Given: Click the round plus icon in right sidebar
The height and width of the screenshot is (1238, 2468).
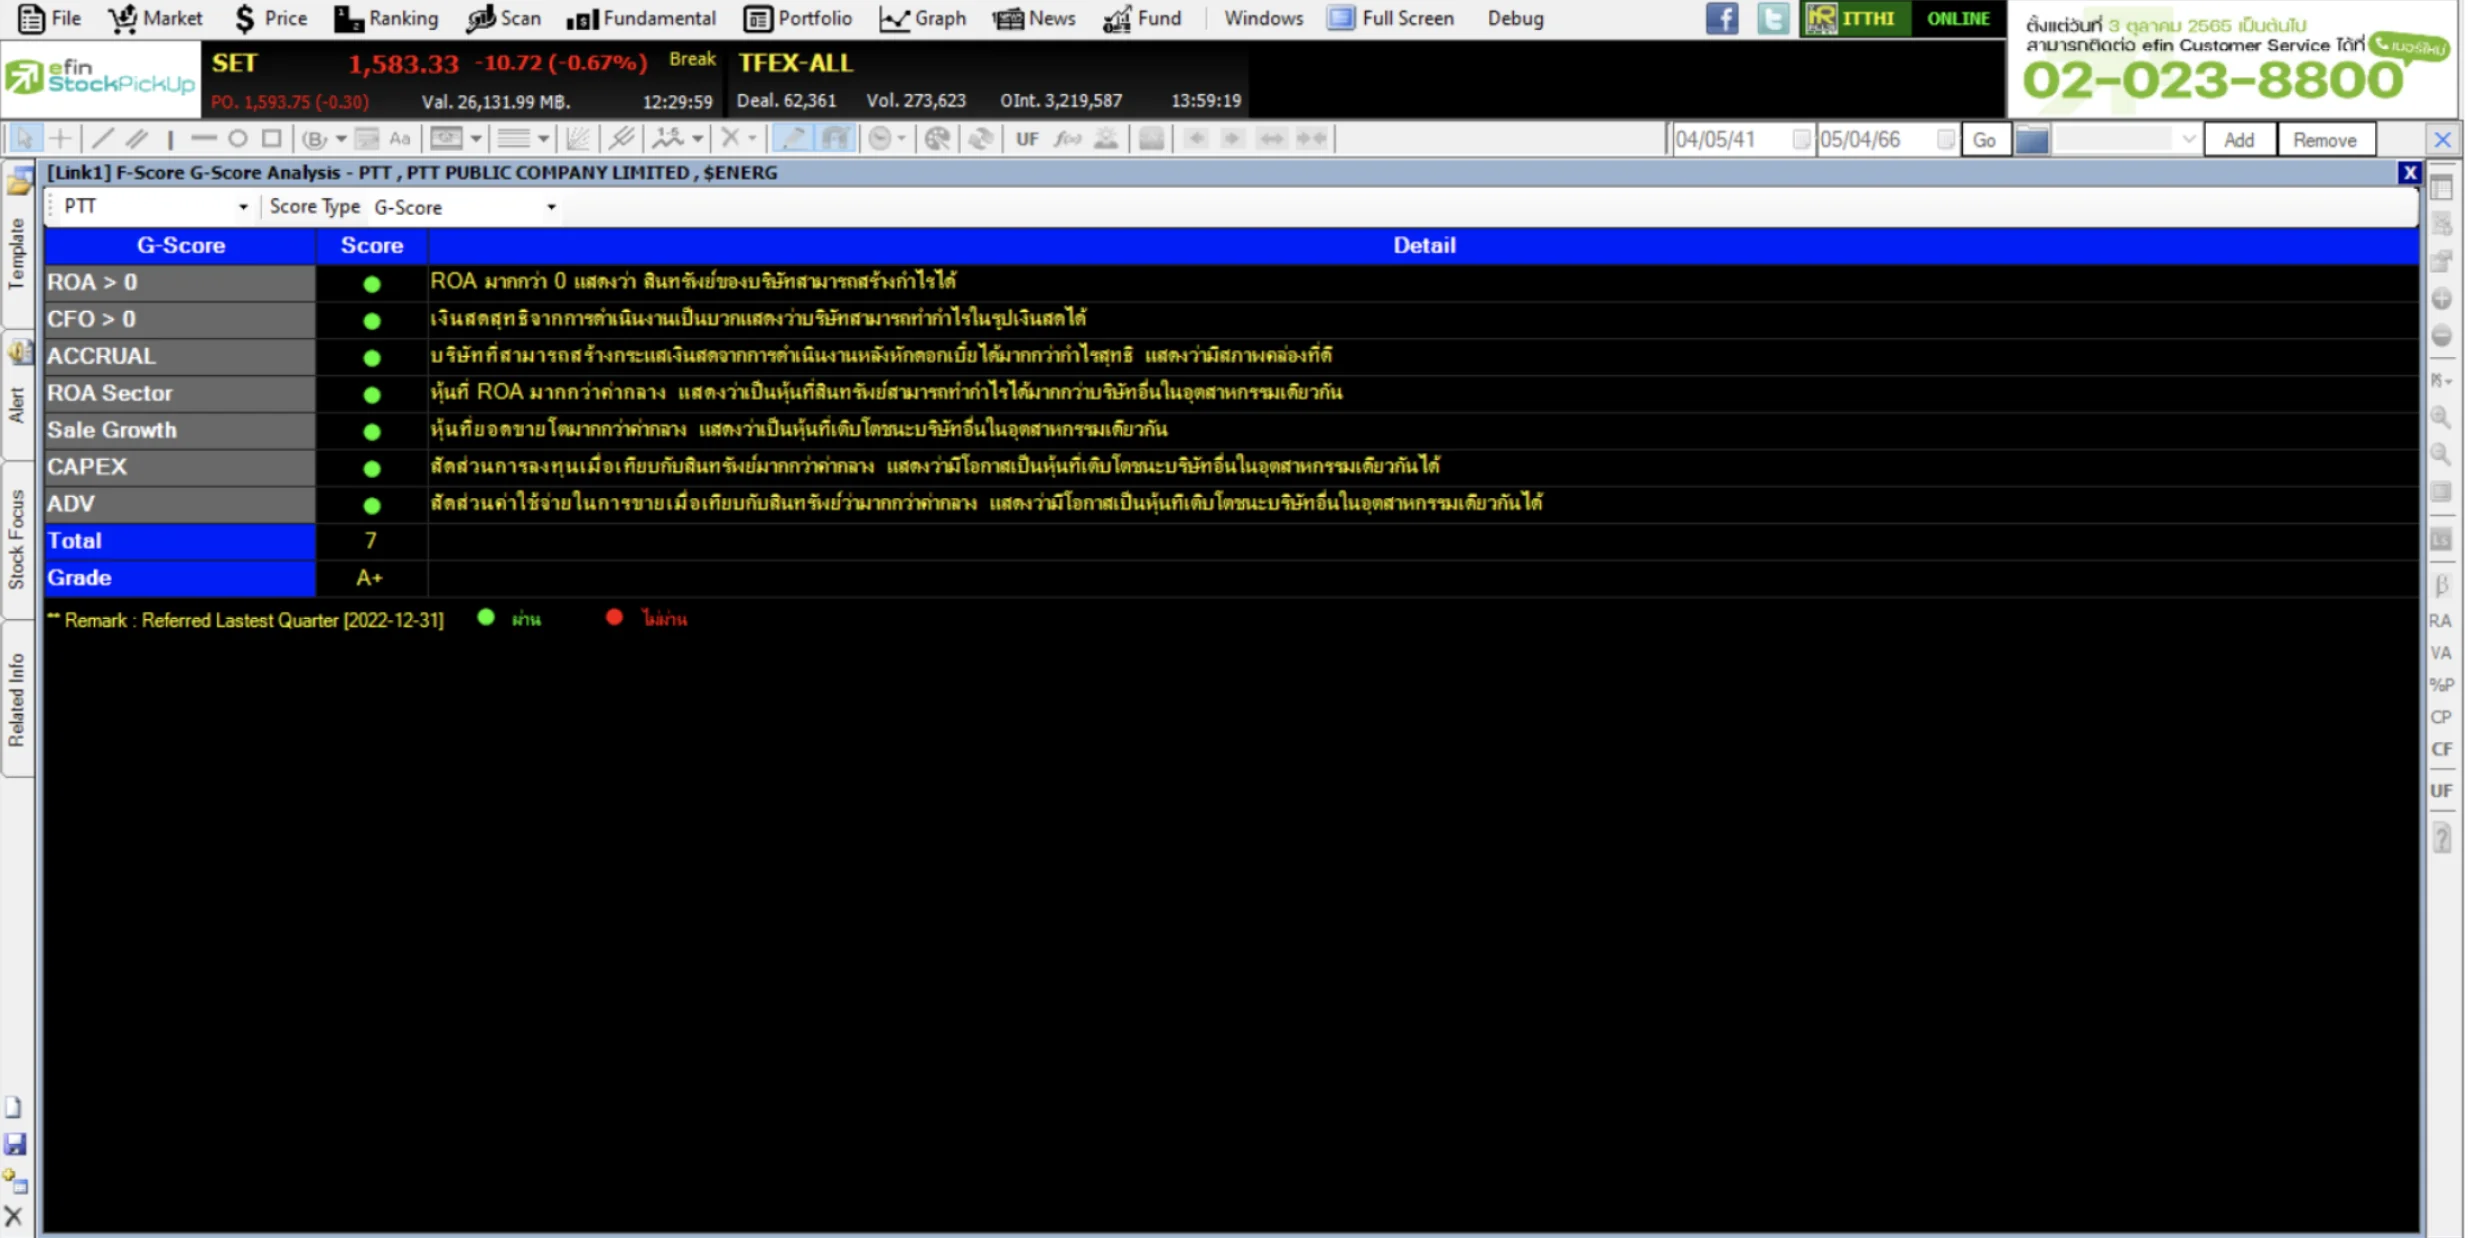Looking at the screenshot, I should [x=2441, y=299].
